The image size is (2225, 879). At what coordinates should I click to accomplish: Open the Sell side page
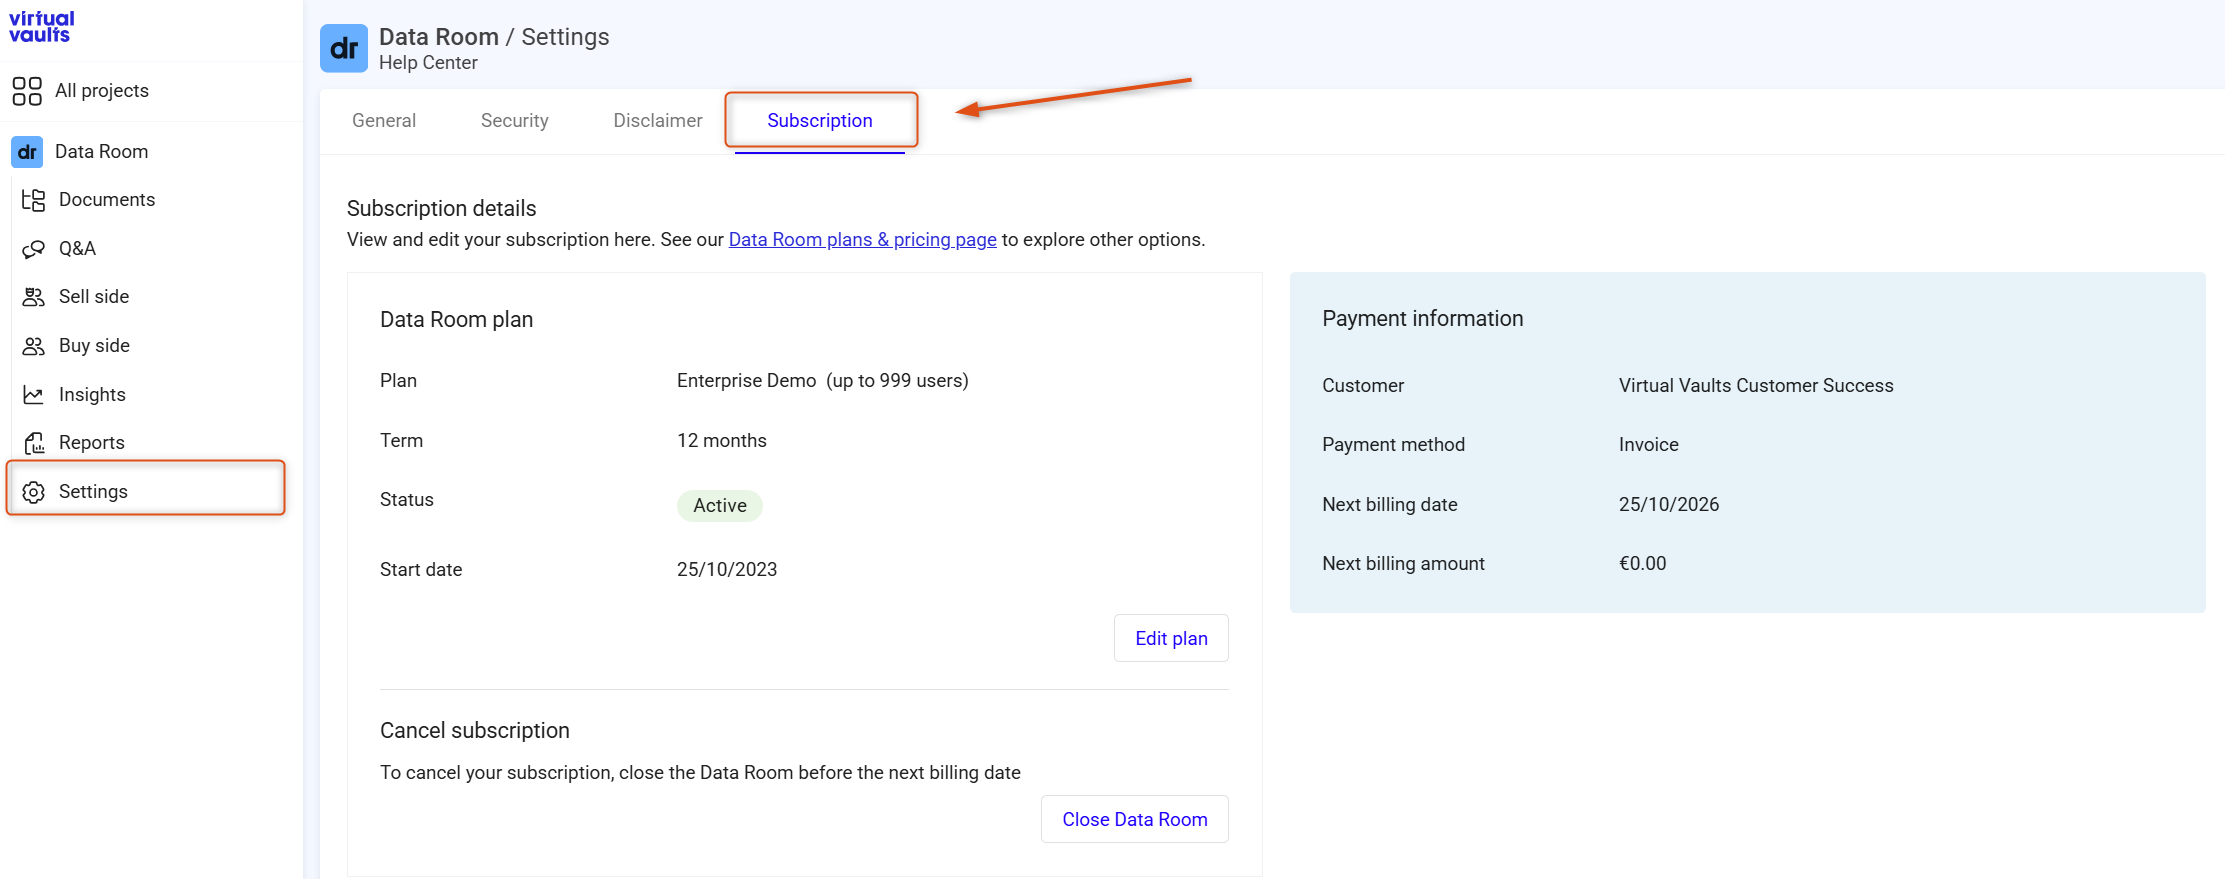94,297
